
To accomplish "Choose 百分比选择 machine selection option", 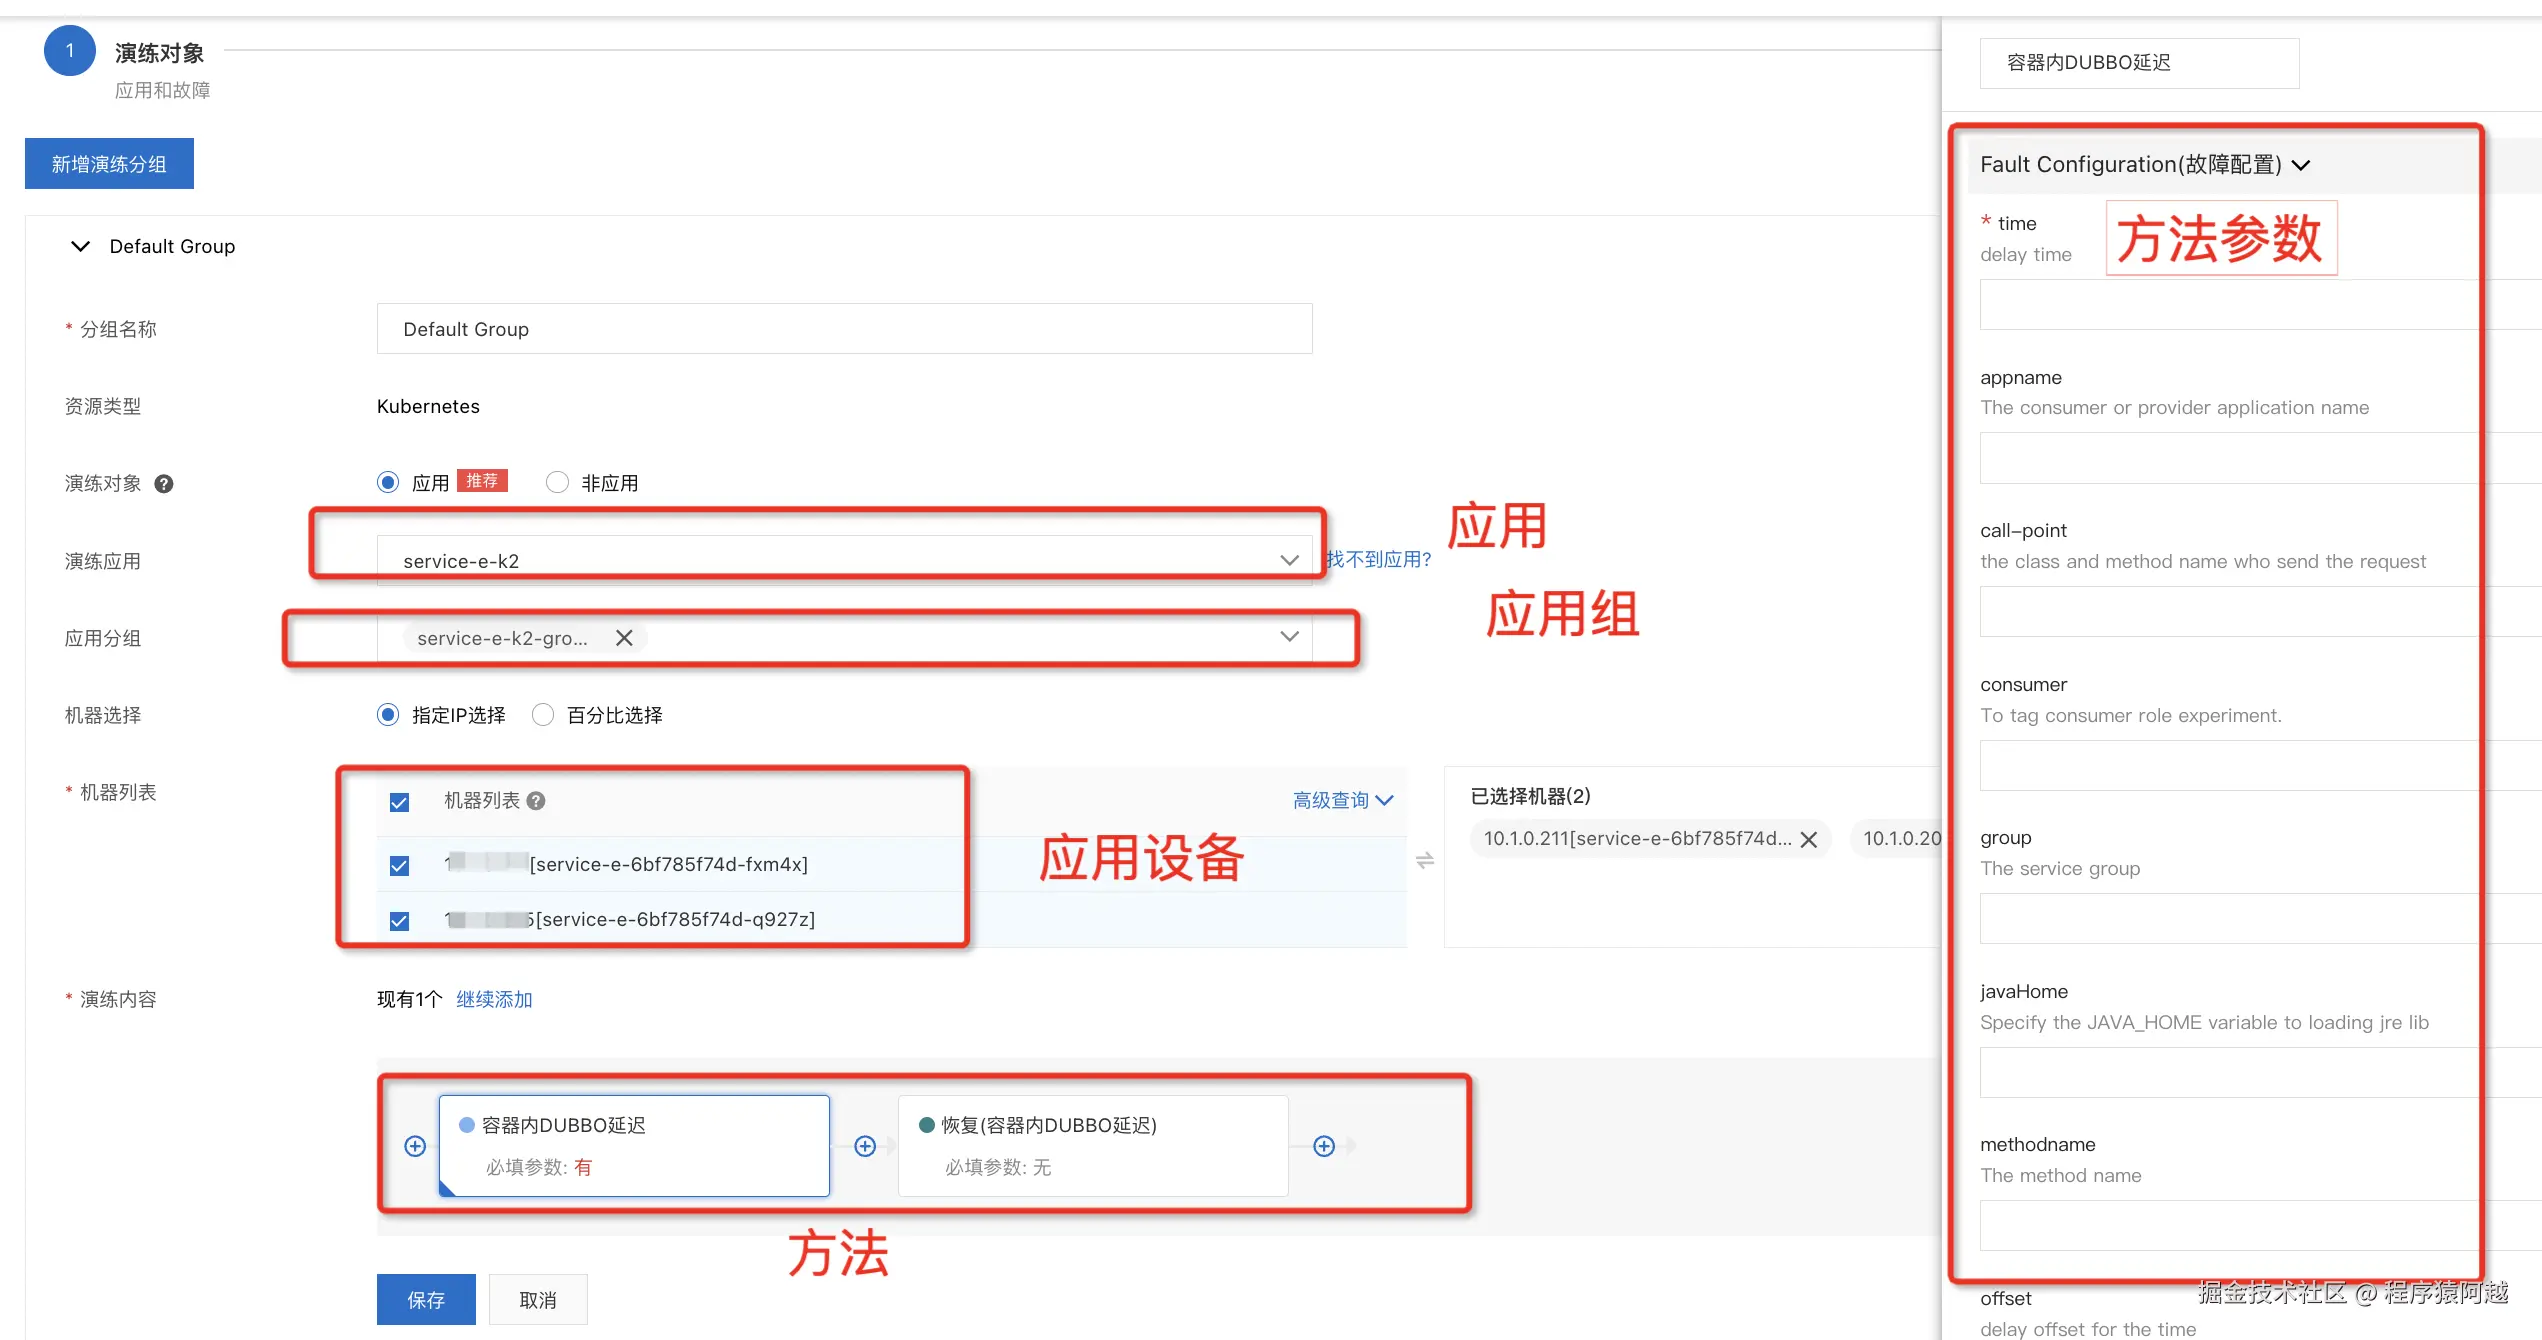I will [543, 715].
